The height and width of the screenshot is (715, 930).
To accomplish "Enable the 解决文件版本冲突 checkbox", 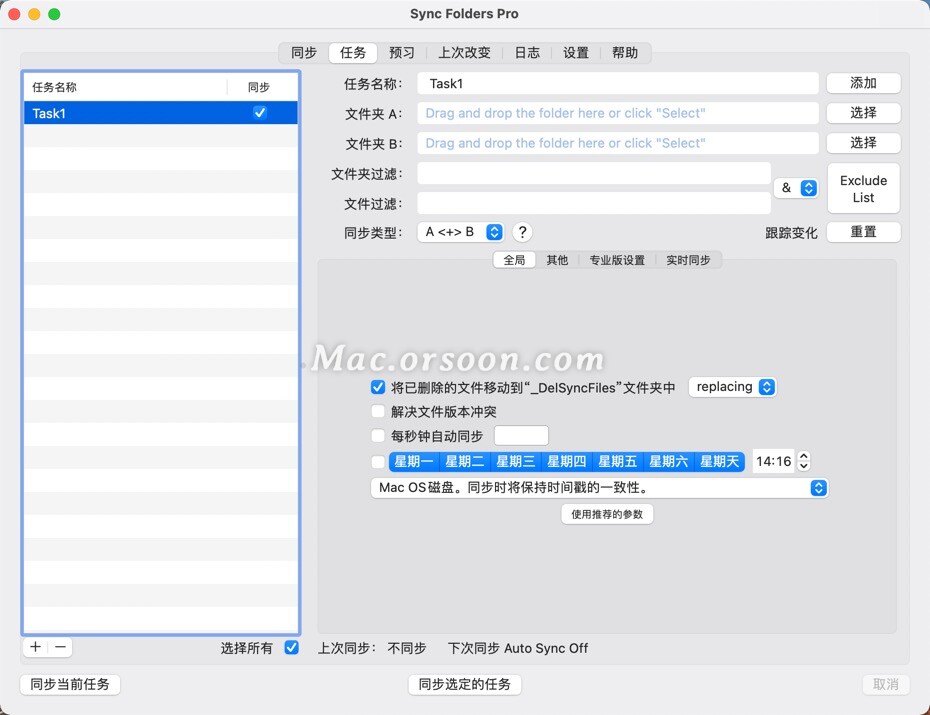I will coord(378,411).
